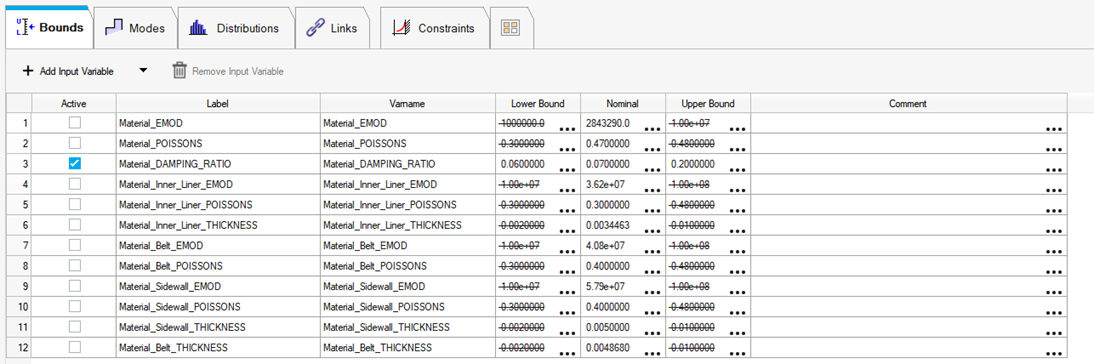Click Material_Inner_Liner_POISSONS varname cell
This screenshot has height=364, width=1094.
pos(408,204)
